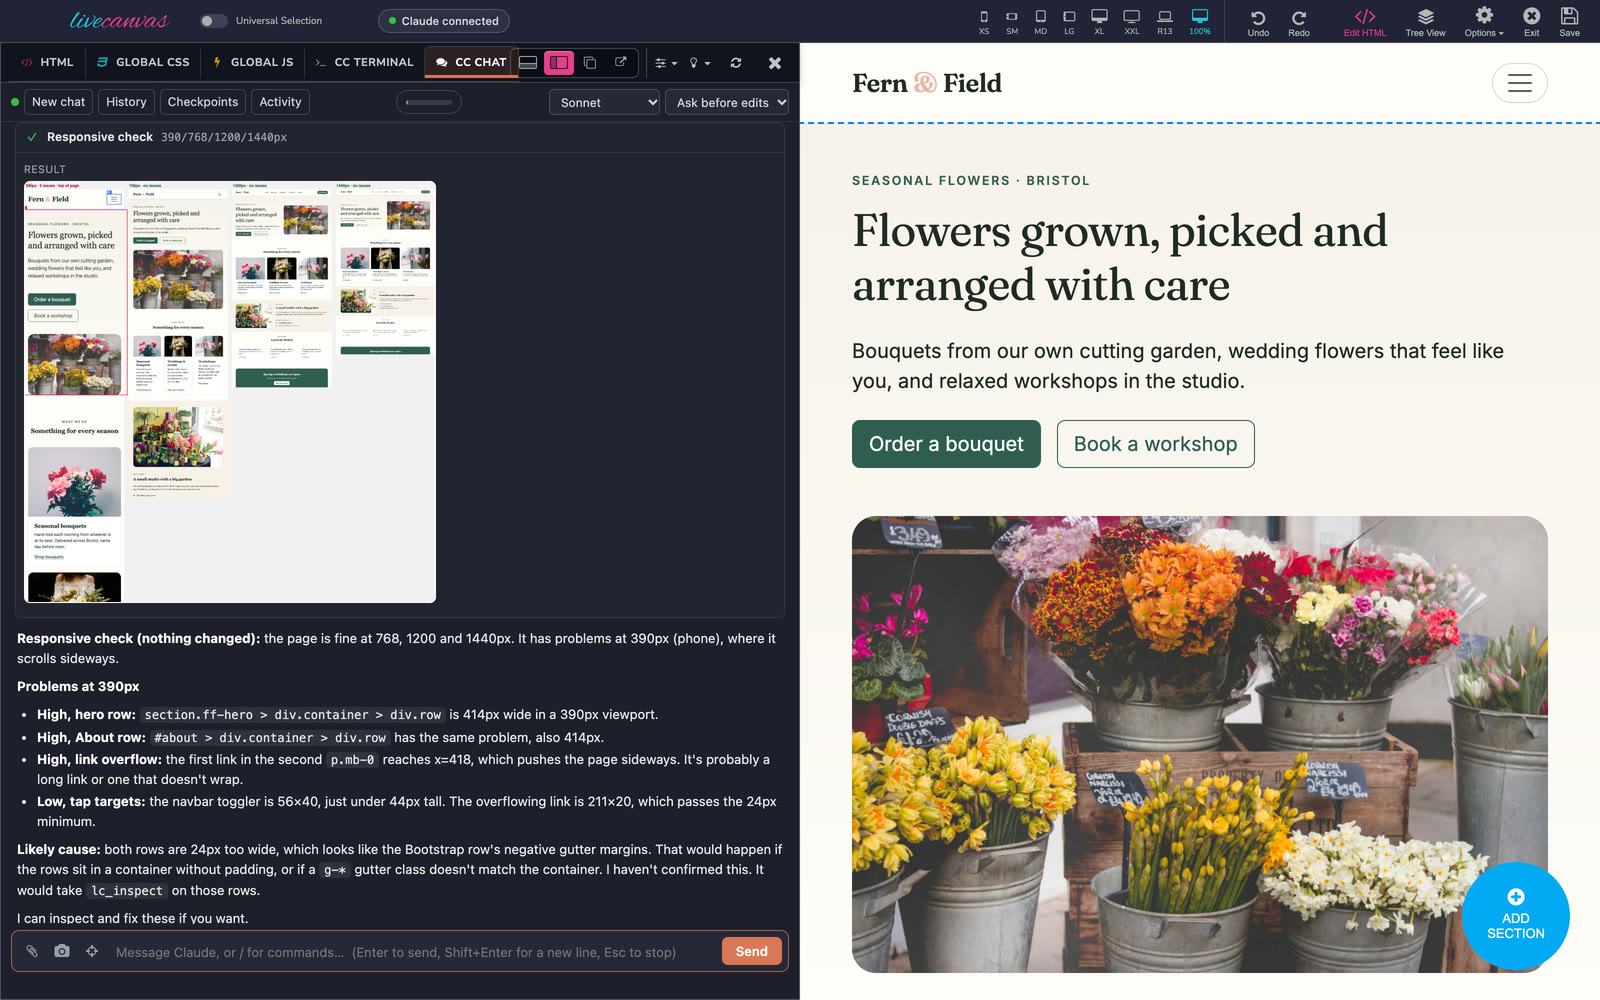Click the refresh icon in editor toolbar
This screenshot has width=1600, height=1000.
(736, 62)
